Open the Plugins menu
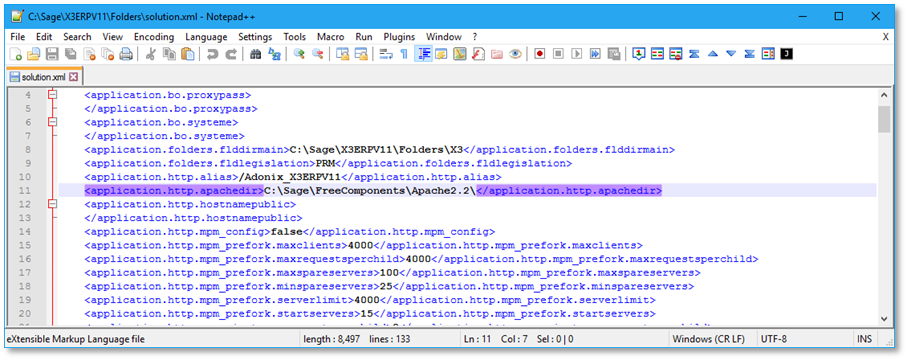Image resolution: width=907 pixels, height=360 pixels. (399, 36)
